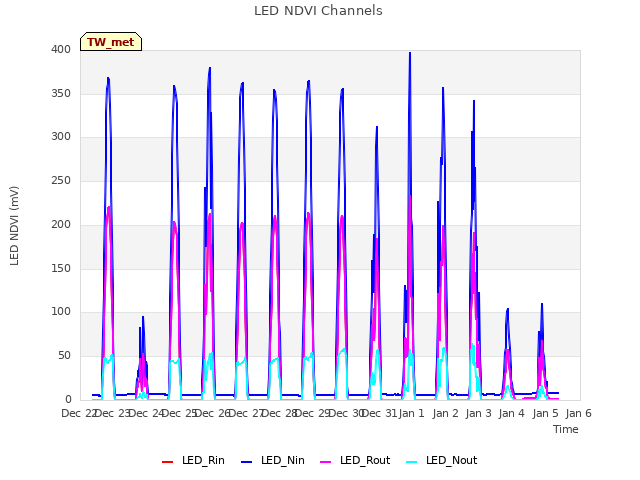The height and width of the screenshot is (480, 640).
Task: Click the 350 y-axis tick label
Action: pyautogui.click(x=61, y=93)
